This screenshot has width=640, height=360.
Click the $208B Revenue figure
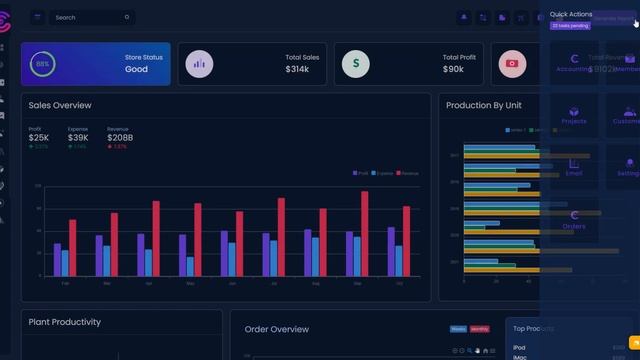point(120,138)
